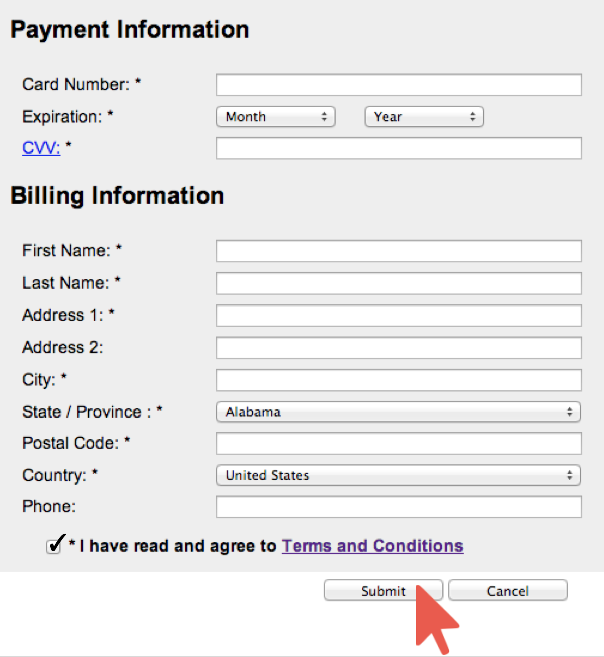Open the CVV help link
The width and height of the screenshot is (604, 657).
(x=41, y=147)
